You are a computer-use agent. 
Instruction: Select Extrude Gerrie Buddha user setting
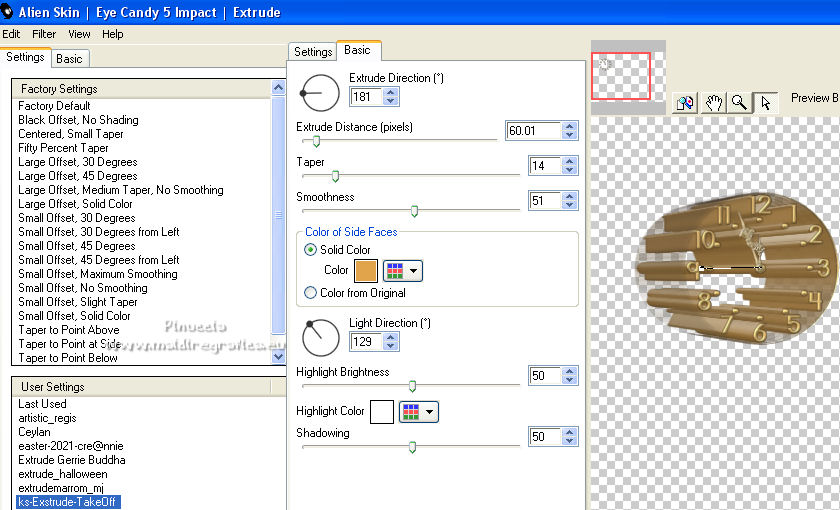click(x=72, y=460)
